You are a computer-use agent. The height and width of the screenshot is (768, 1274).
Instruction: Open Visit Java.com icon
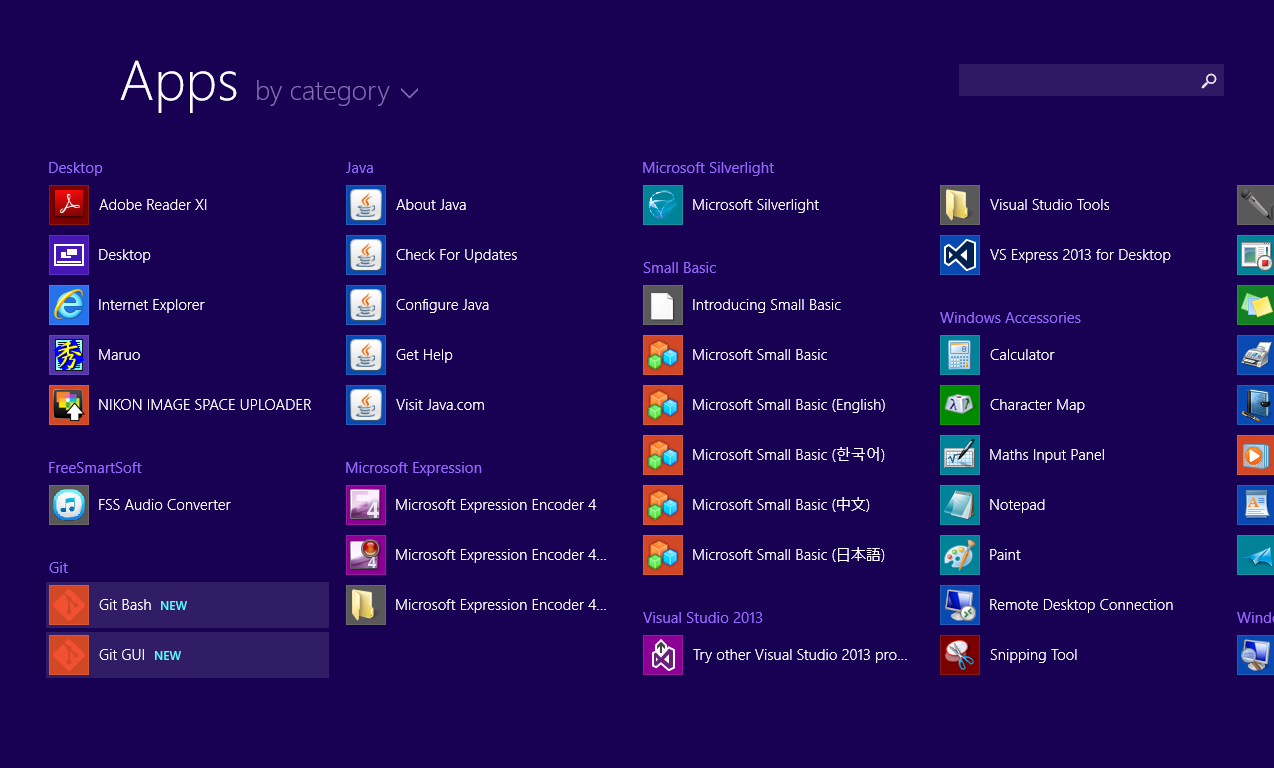pyautogui.click(x=366, y=405)
